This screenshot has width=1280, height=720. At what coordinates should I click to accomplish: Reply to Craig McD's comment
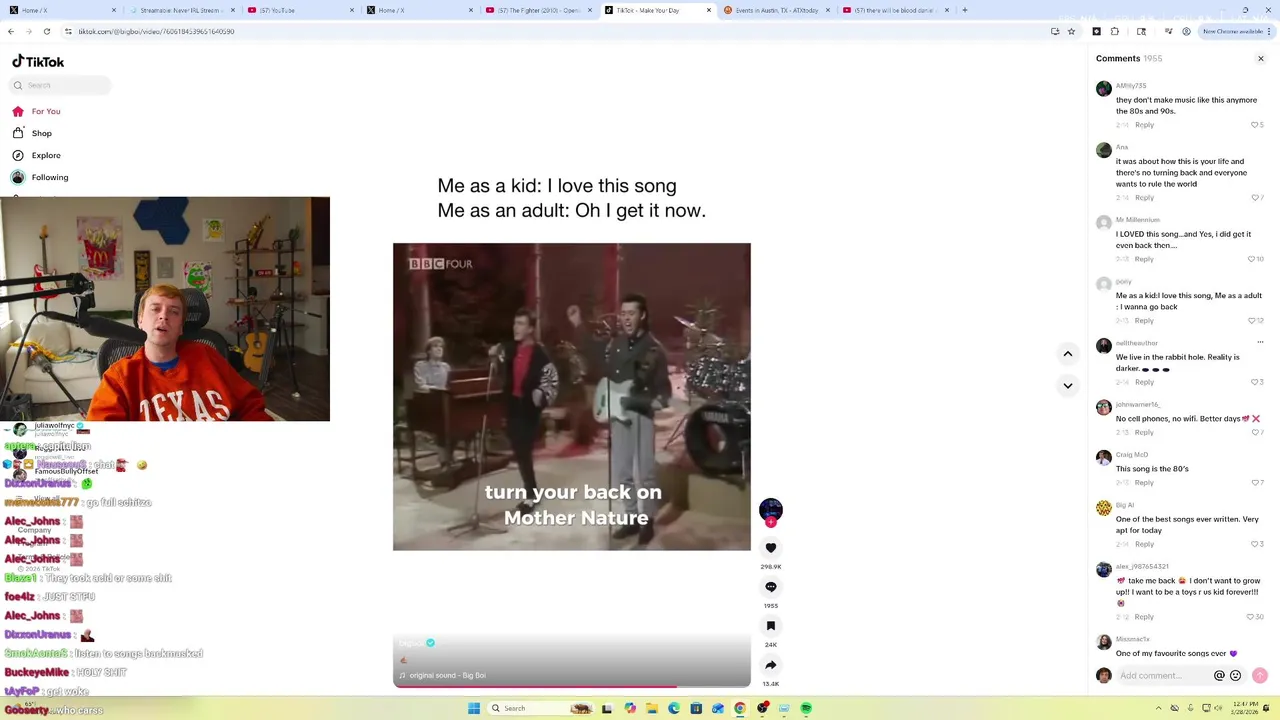coord(1144,483)
